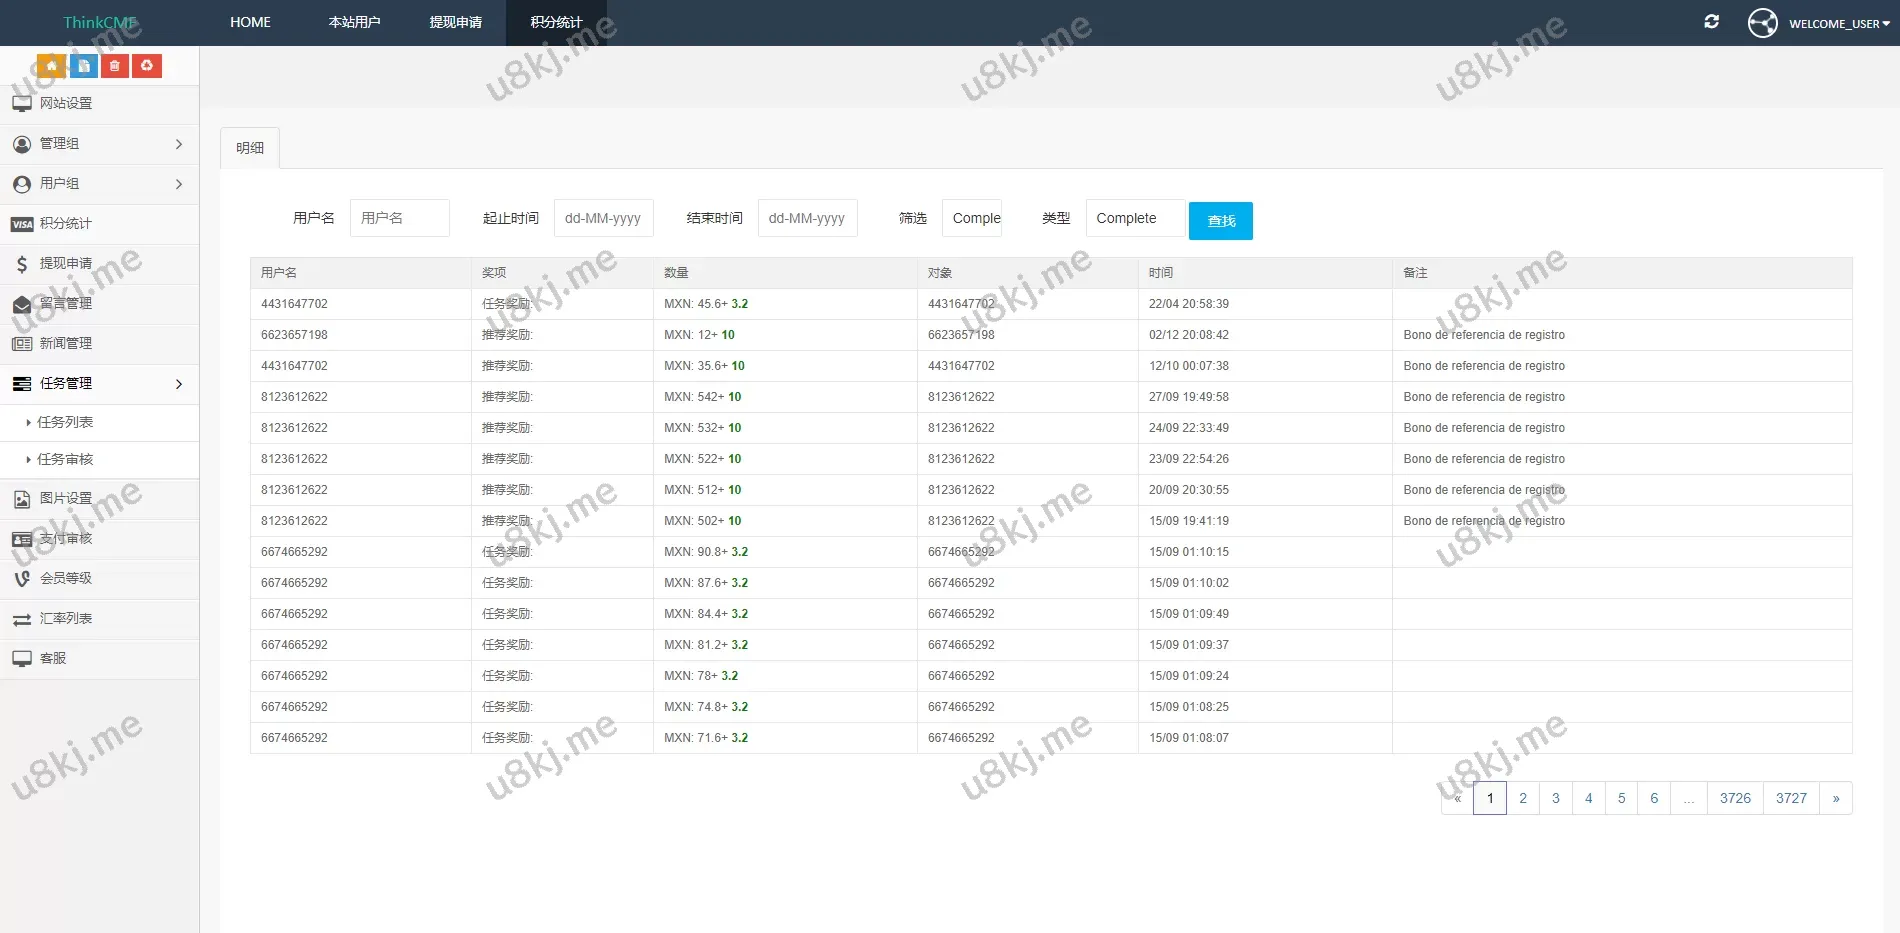Click the red recycle icon
1900x933 pixels.
[x=147, y=66]
